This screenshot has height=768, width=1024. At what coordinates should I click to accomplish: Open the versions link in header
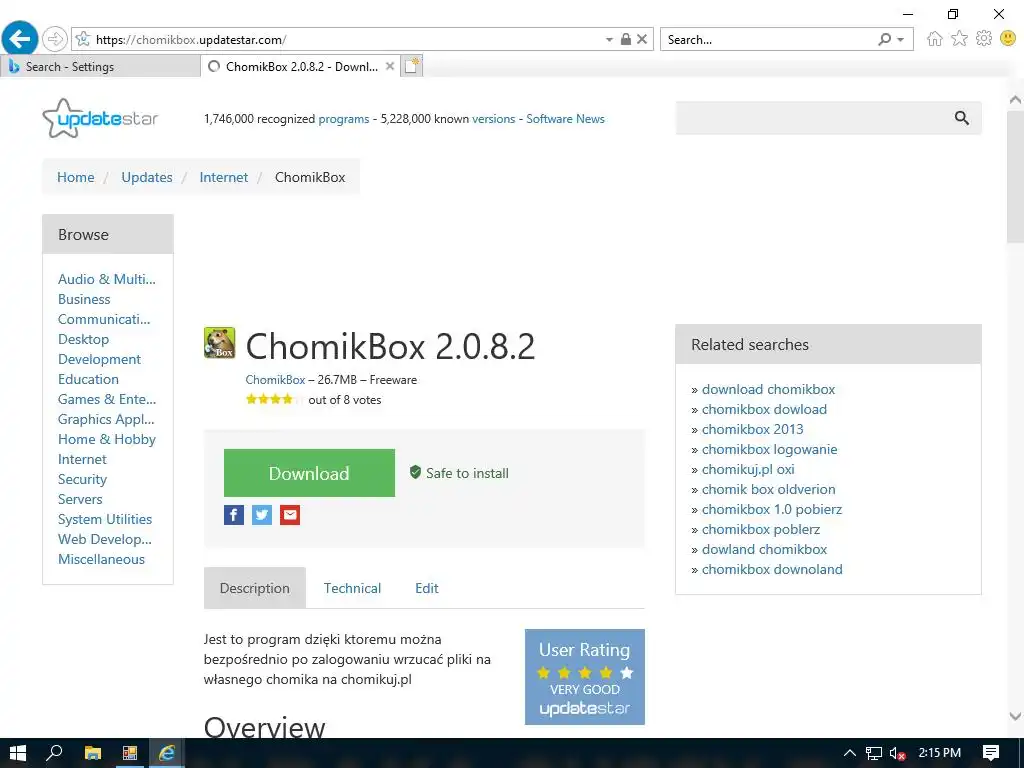point(493,119)
